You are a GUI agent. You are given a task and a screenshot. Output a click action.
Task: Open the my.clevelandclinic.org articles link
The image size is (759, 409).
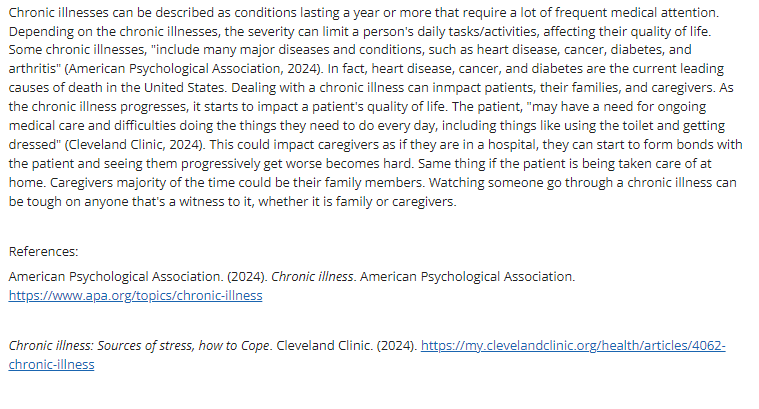click(573, 346)
